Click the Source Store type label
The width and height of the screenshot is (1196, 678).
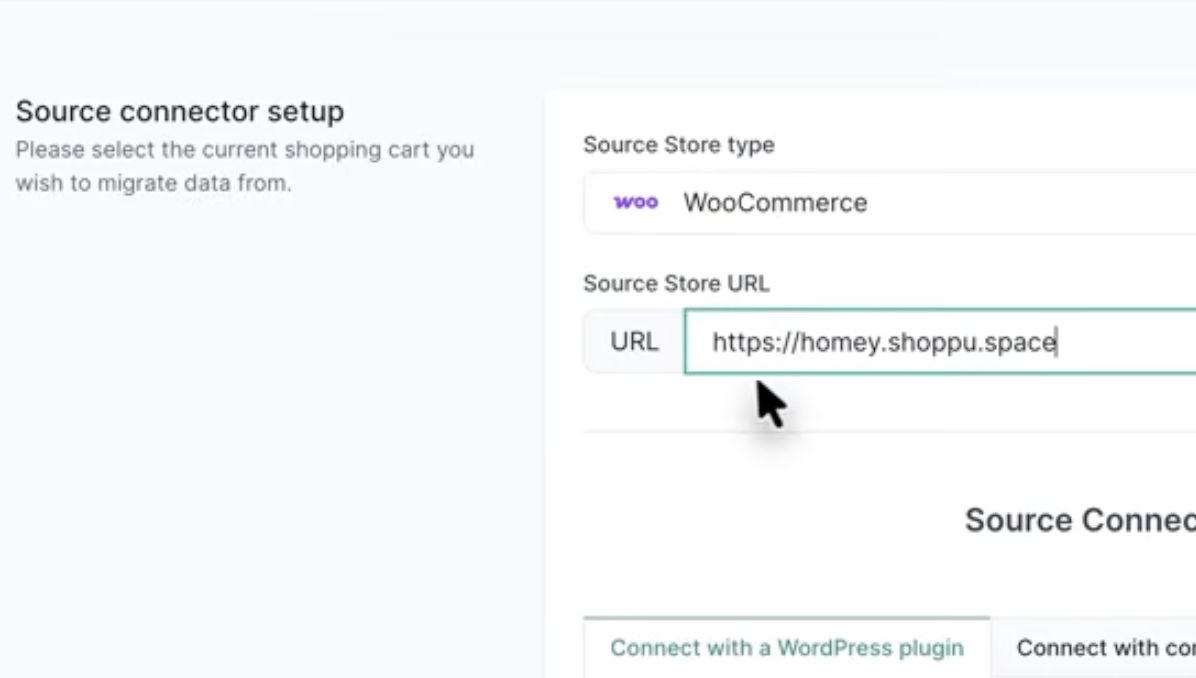point(679,145)
